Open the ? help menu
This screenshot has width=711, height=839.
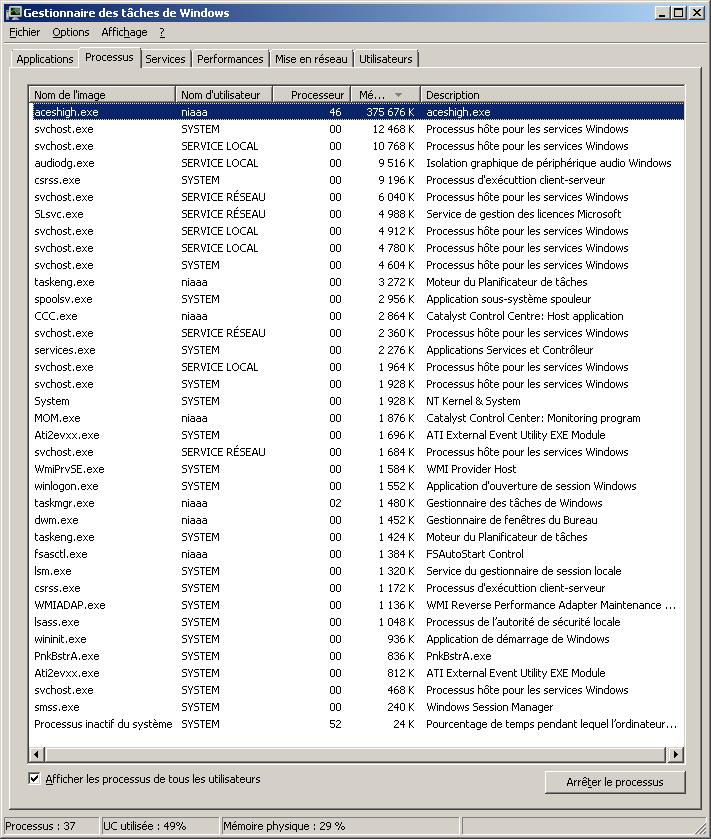162,33
